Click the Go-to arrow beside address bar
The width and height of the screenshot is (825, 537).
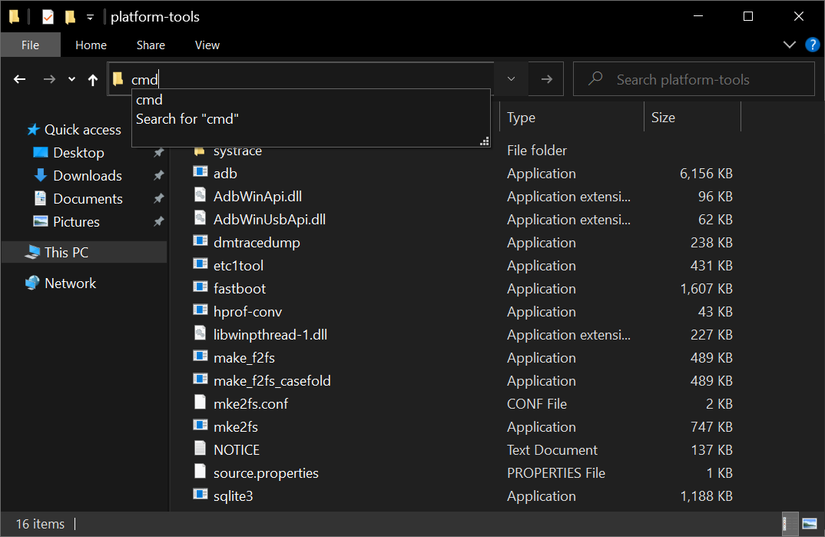pos(546,80)
